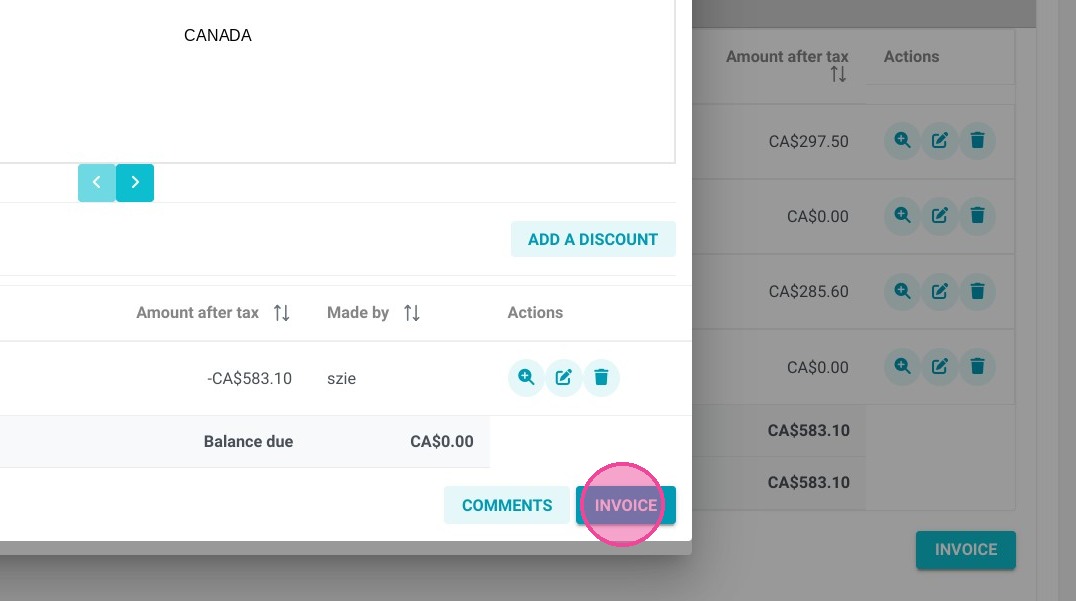The height and width of the screenshot is (601, 1076).
Task: Click trash icon in last CA$0.00 row
Action: point(977,366)
